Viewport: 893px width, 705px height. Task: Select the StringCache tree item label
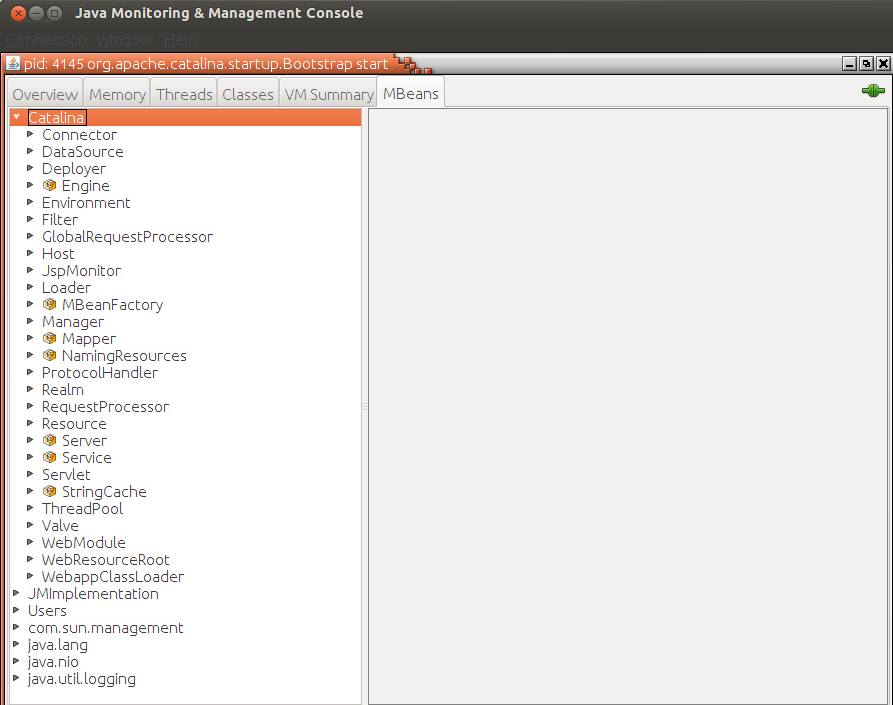coord(104,491)
